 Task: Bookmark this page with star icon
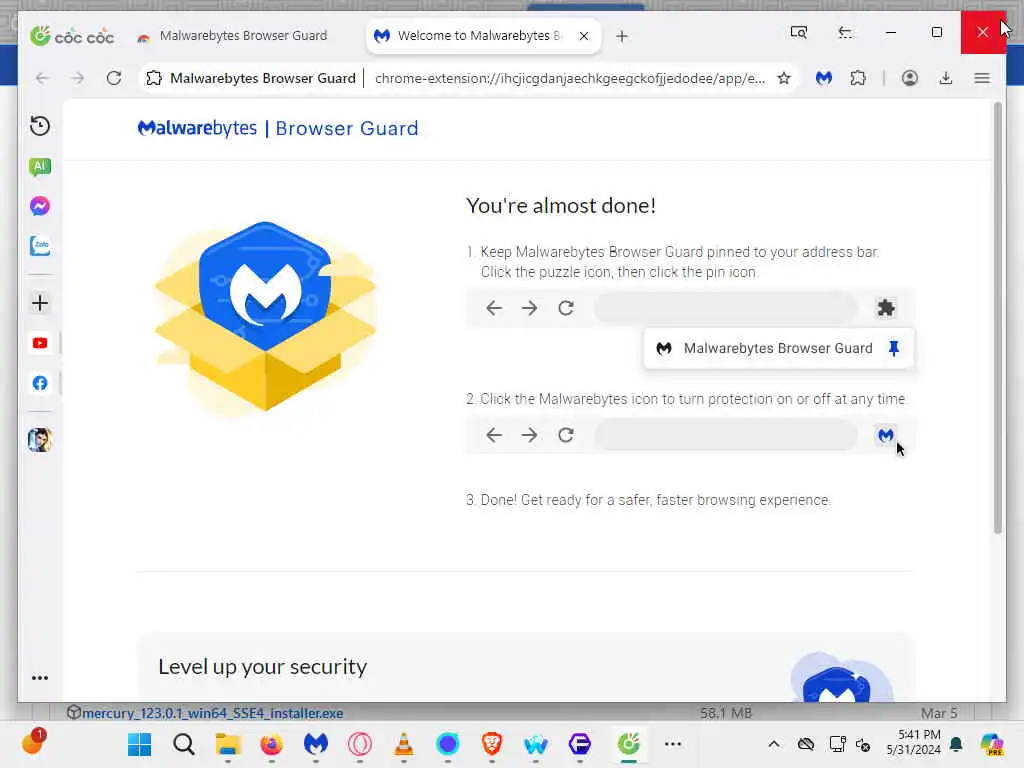coord(784,78)
